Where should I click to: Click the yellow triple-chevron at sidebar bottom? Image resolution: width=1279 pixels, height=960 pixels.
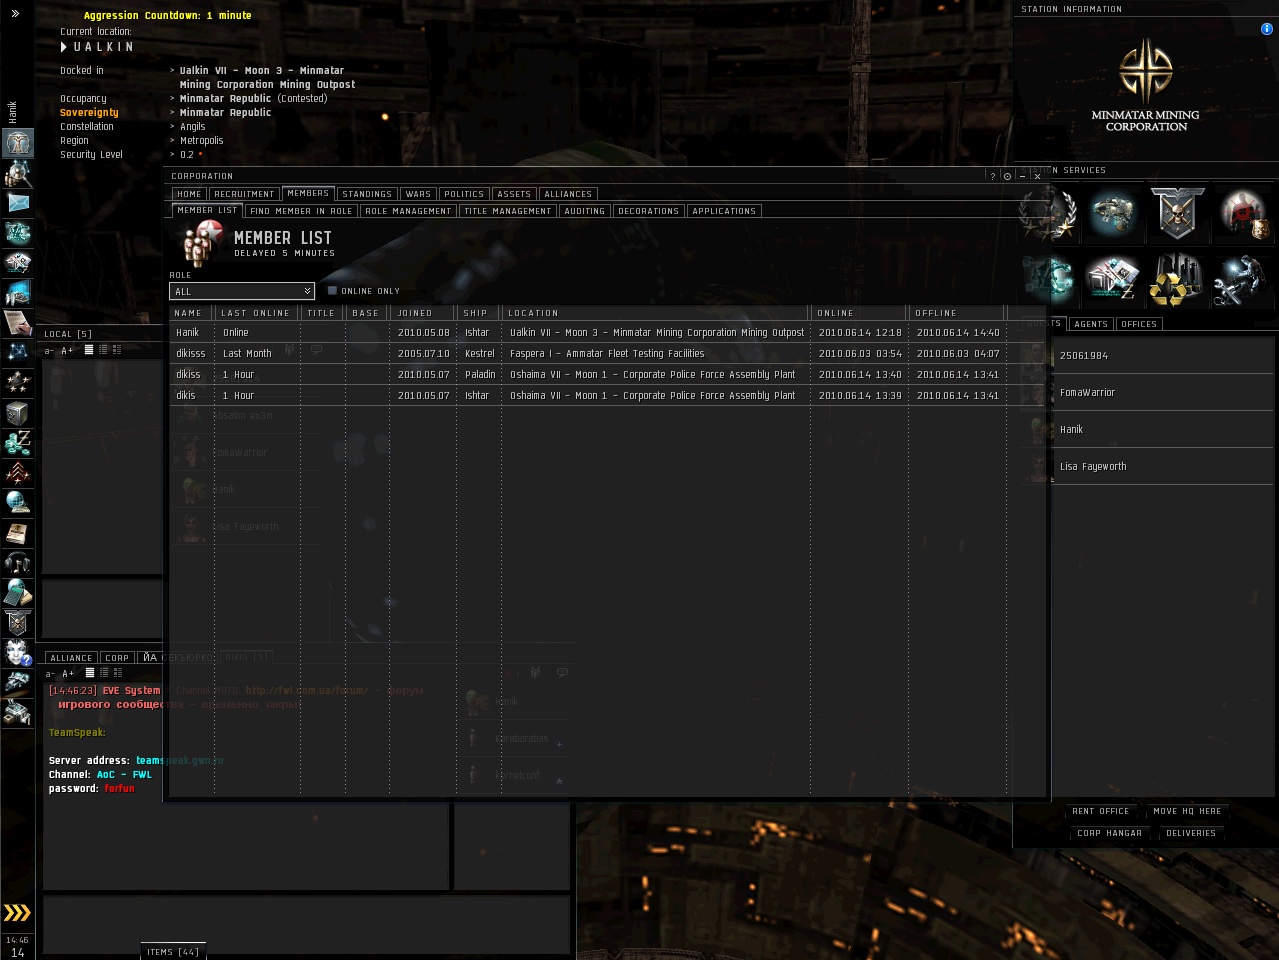point(17,913)
